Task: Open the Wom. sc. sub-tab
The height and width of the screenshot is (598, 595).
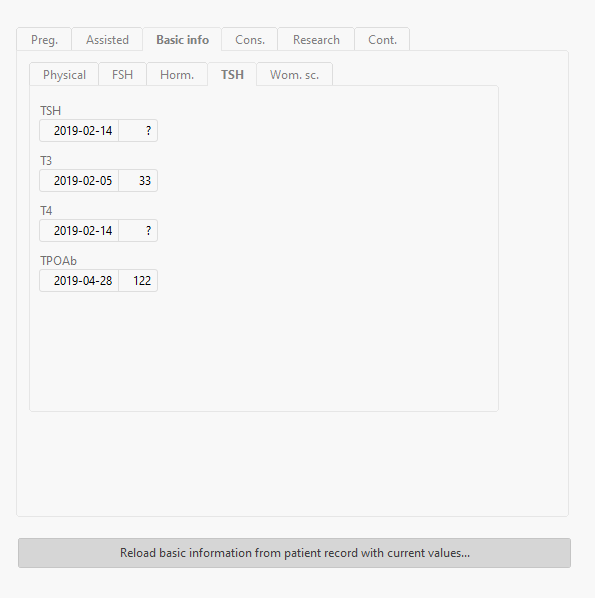Action: [294, 74]
